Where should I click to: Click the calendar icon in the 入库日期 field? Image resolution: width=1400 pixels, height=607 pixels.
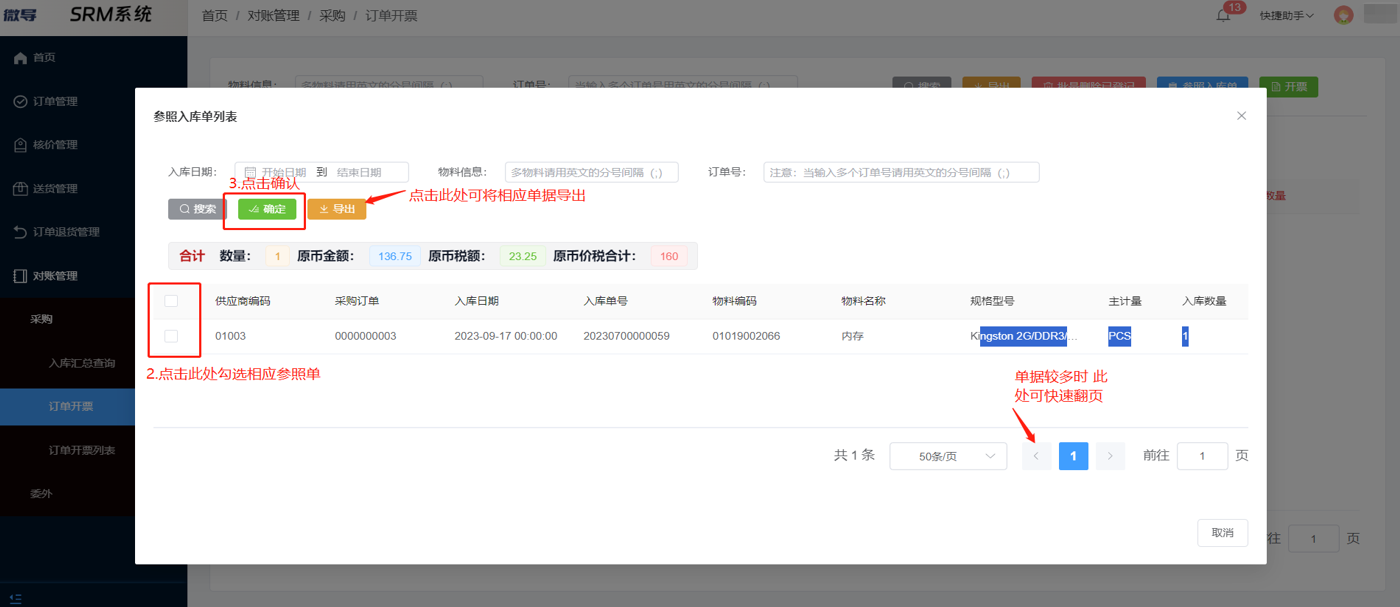[250, 172]
